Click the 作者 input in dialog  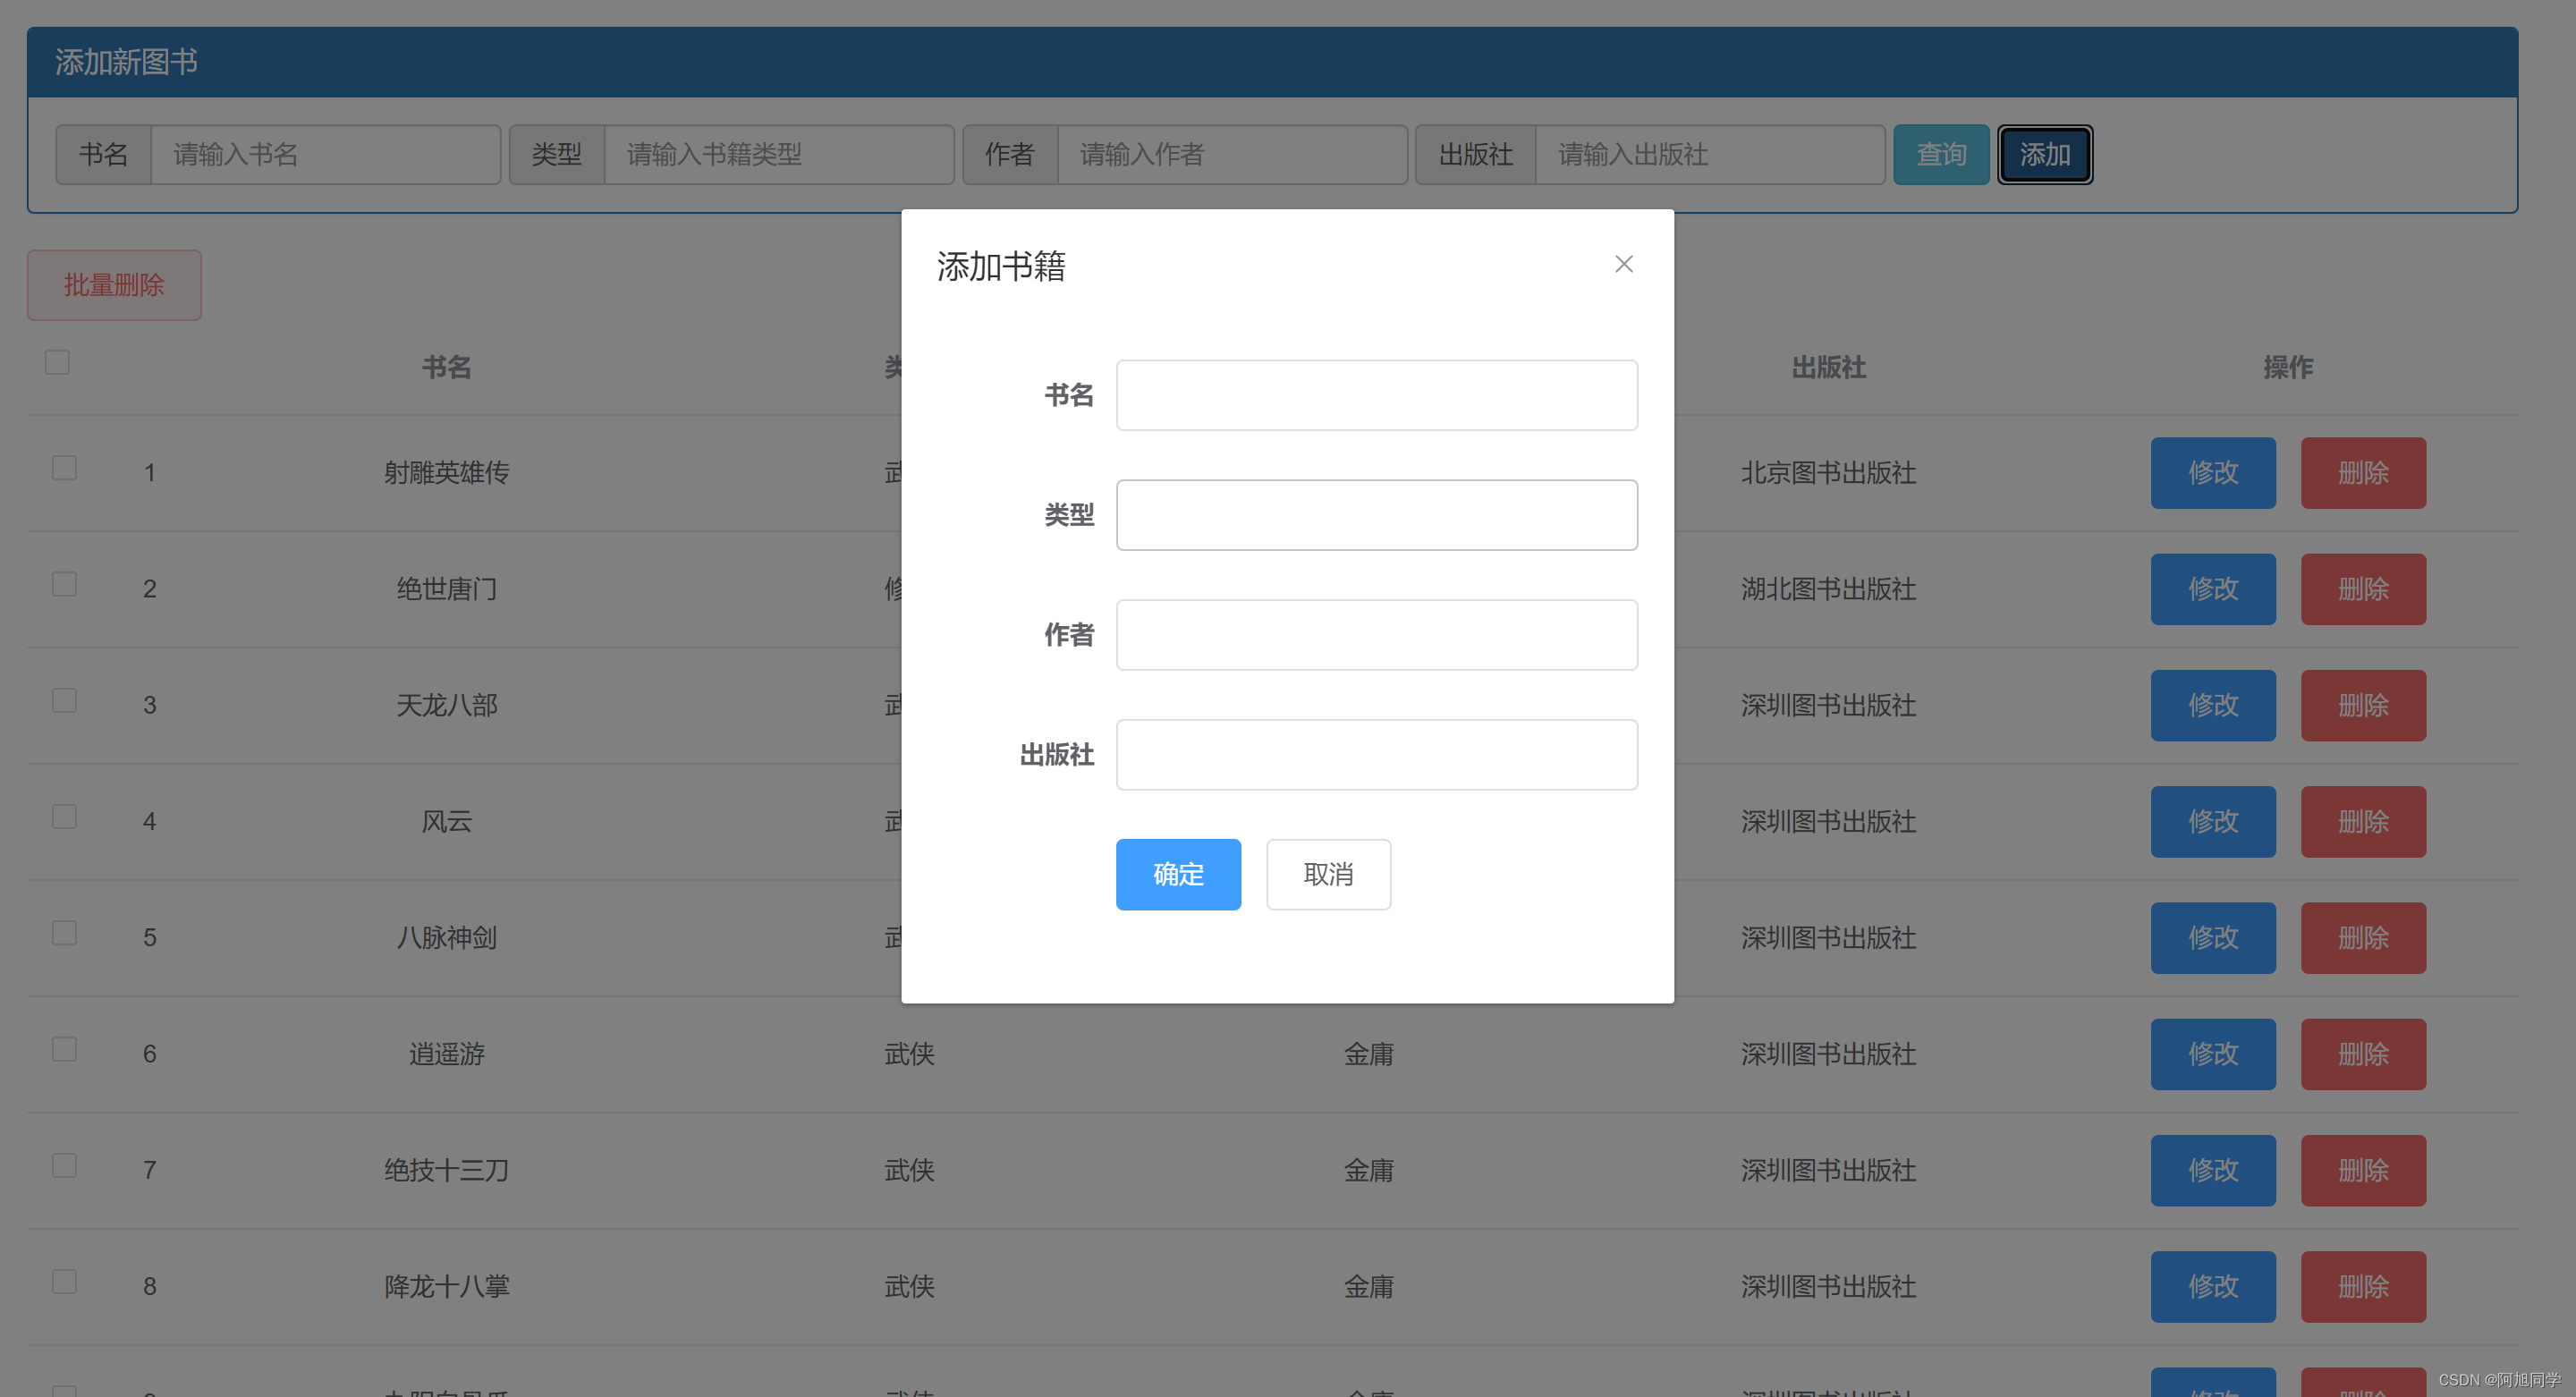coord(1376,635)
